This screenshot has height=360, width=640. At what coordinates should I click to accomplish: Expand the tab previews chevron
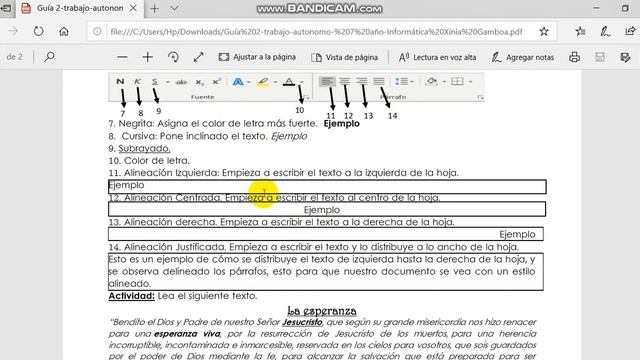tap(174, 8)
